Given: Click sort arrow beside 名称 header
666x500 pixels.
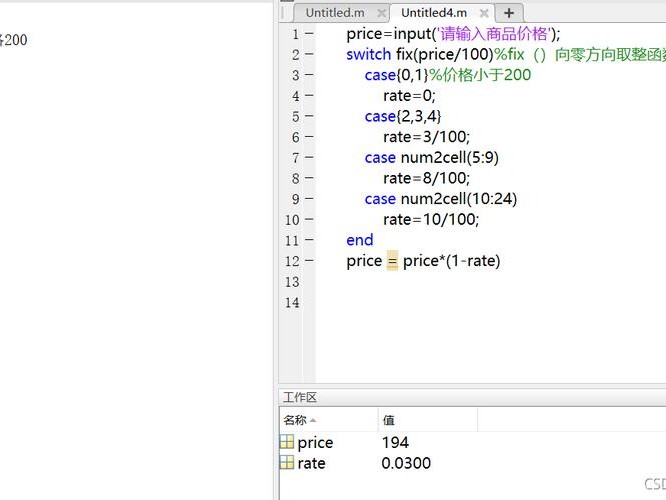Looking at the screenshot, I should 313,421.
